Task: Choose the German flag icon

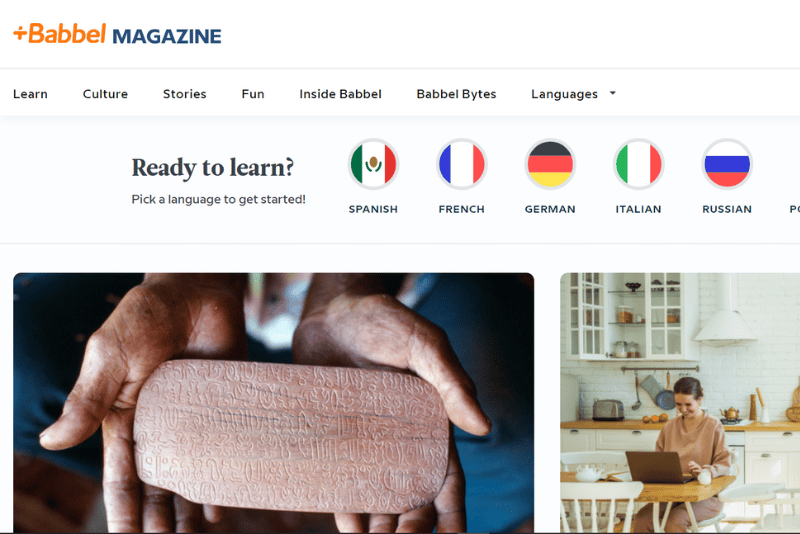Action: 550,164
